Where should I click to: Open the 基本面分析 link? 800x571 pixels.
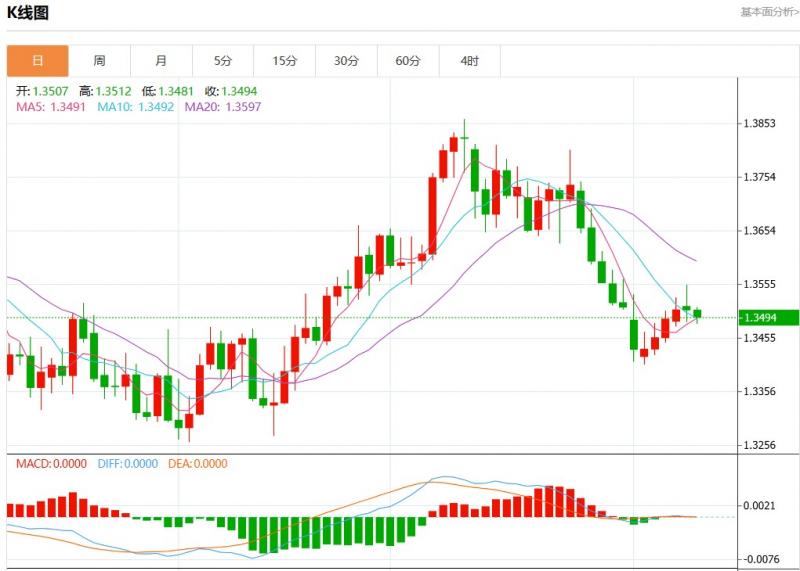click(x=768, y=12)
